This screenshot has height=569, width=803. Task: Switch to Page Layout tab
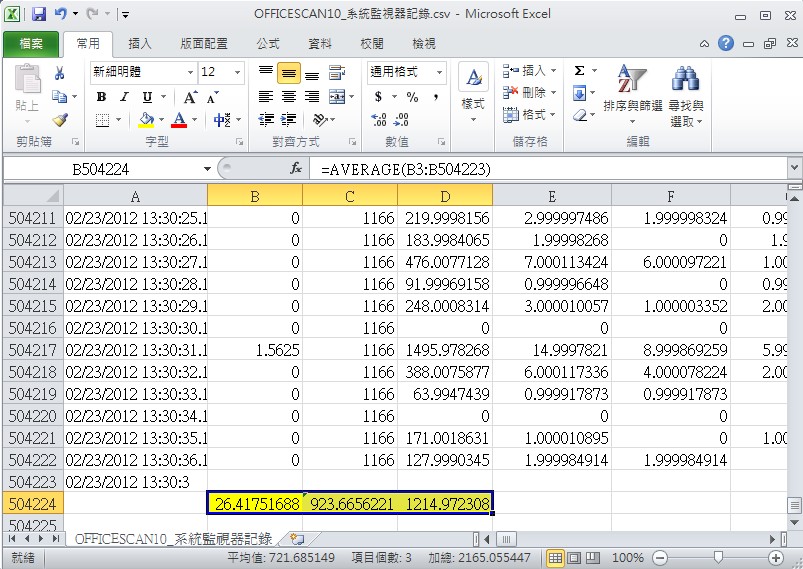[204, 44]
